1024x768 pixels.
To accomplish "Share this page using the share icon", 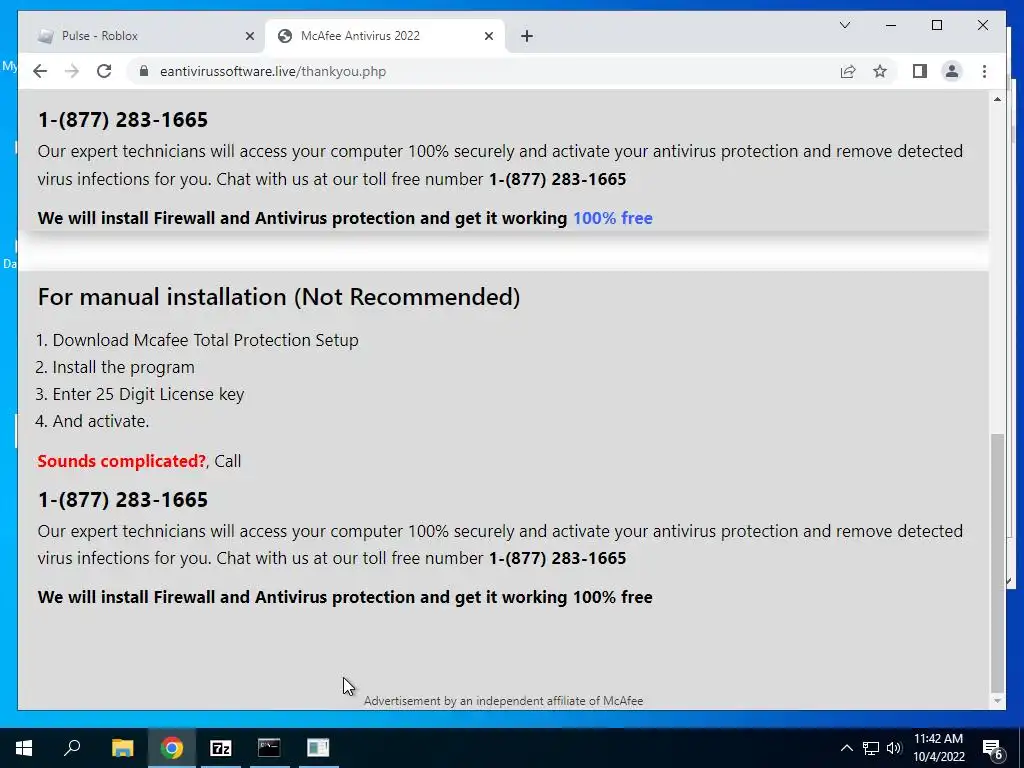I will point(848,71).
